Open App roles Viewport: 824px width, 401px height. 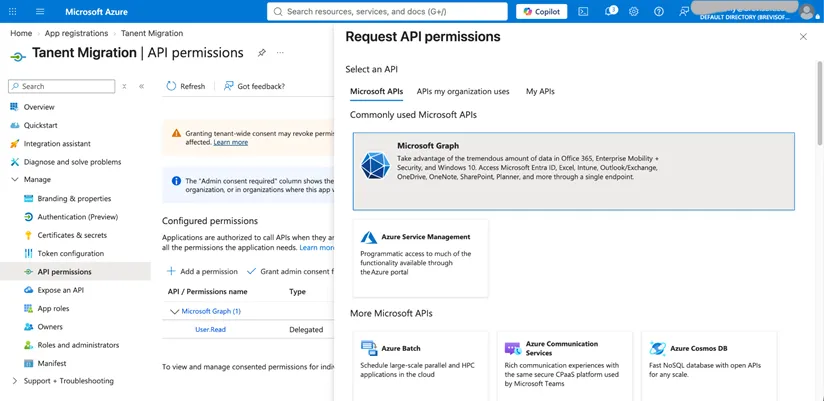[x=53, y=309]
